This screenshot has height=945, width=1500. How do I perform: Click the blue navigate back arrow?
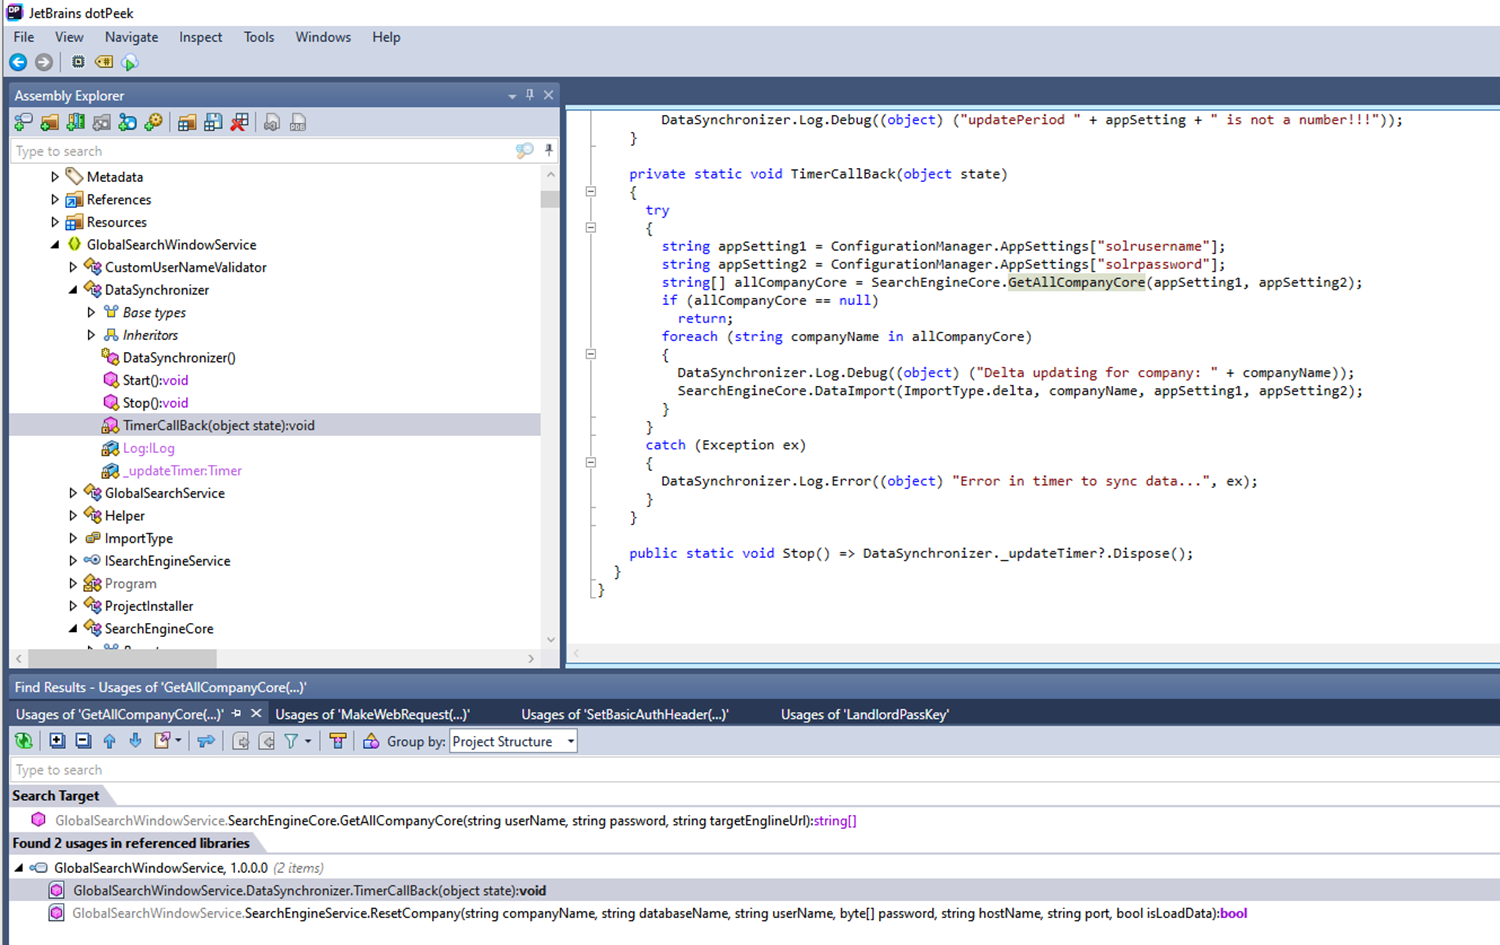coord(18,62)
